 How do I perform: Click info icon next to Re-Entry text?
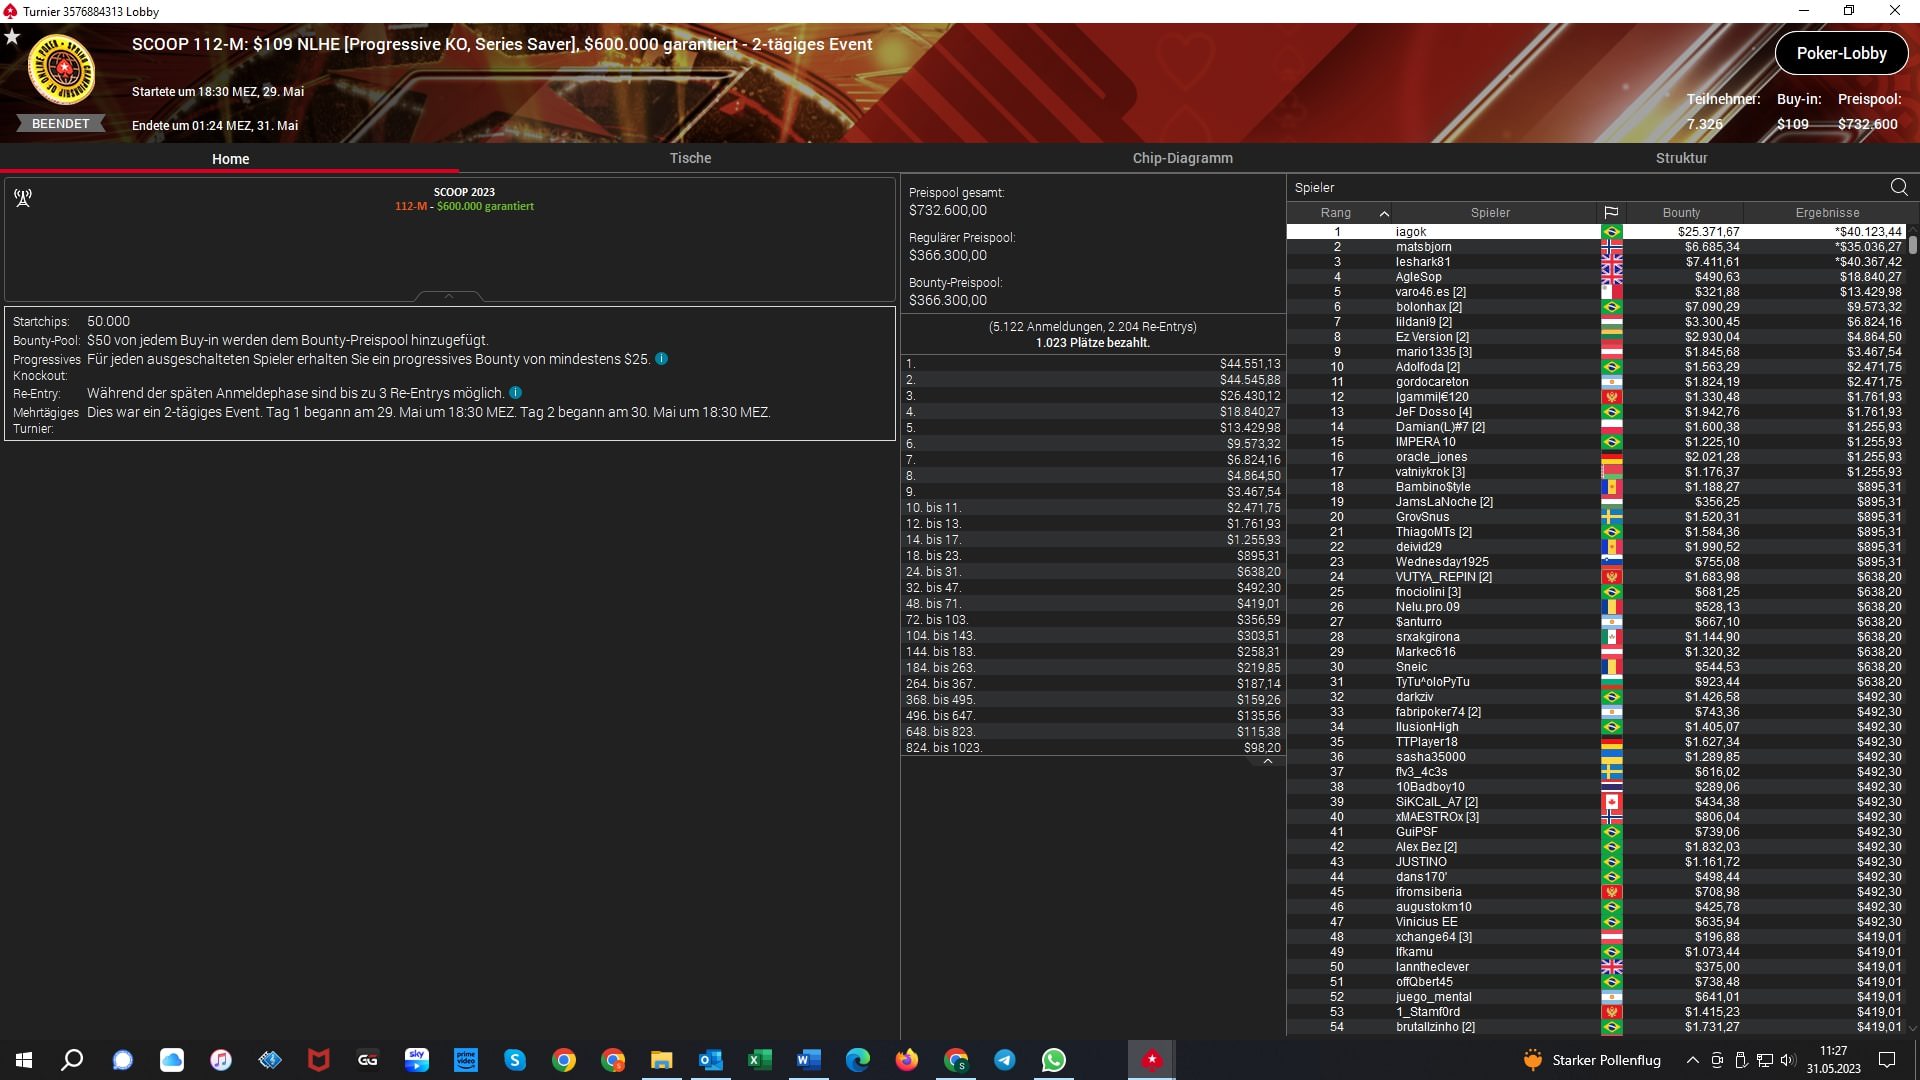[515, 393]
